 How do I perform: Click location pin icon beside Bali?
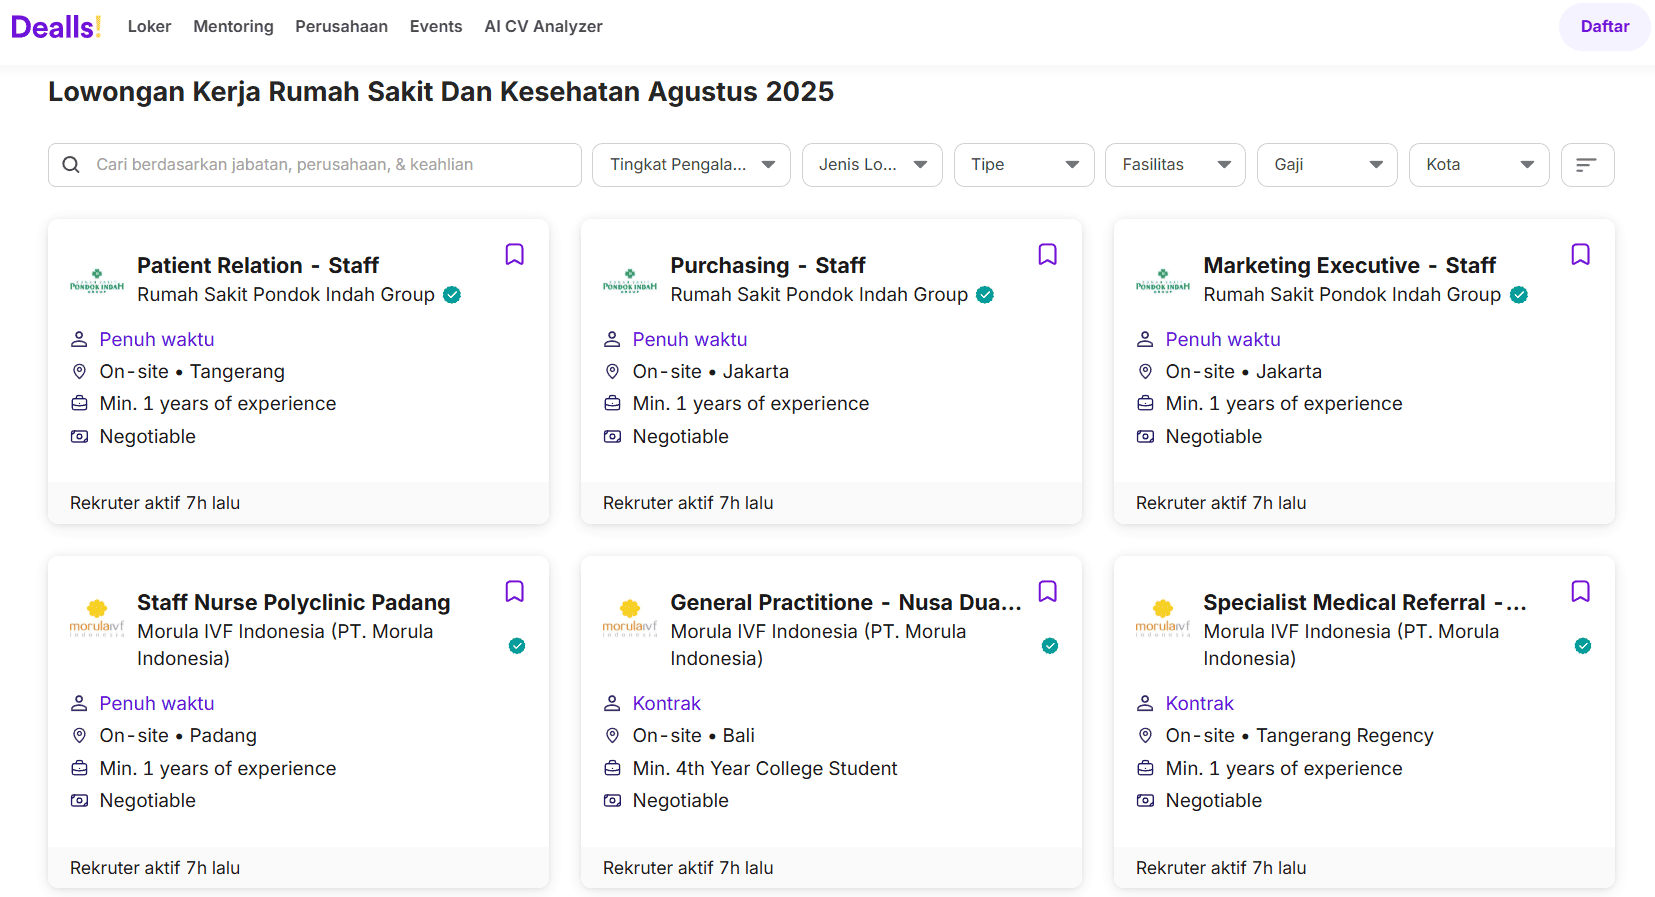(612, 736)
